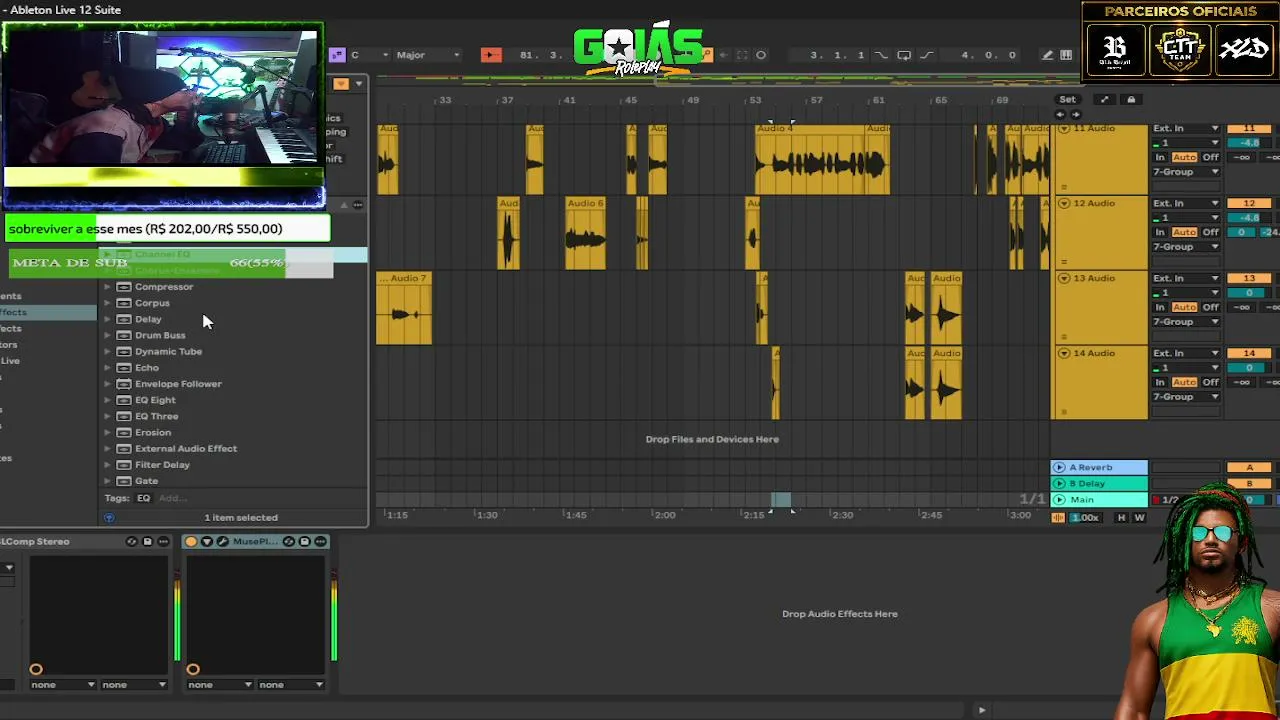Click the A Reverb return button

[1249, 467]
